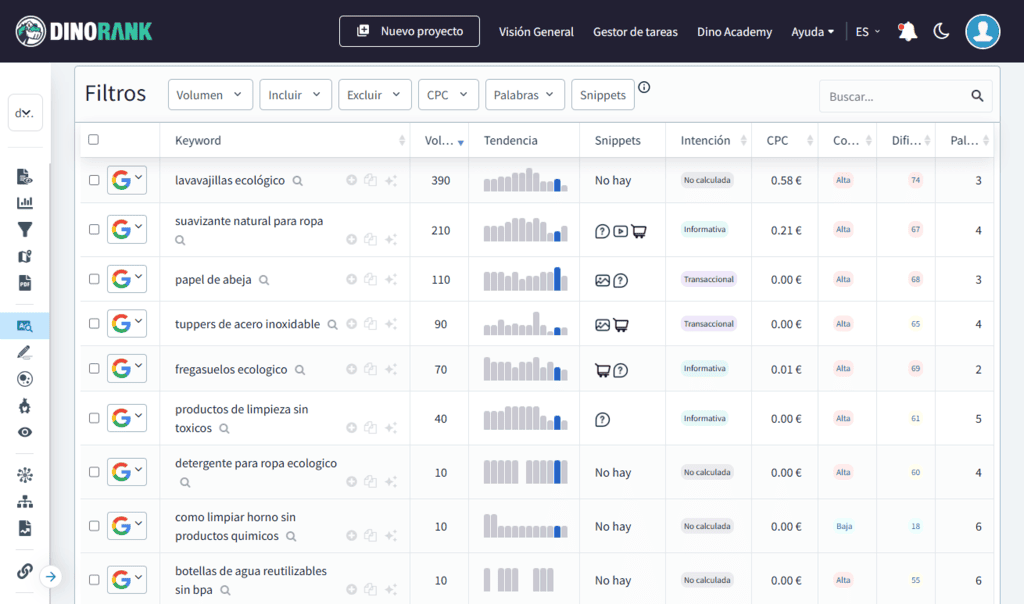Select the fregasuelos ecologico row checkbox
Viewport: 1024px width, 604px height.
94,369
